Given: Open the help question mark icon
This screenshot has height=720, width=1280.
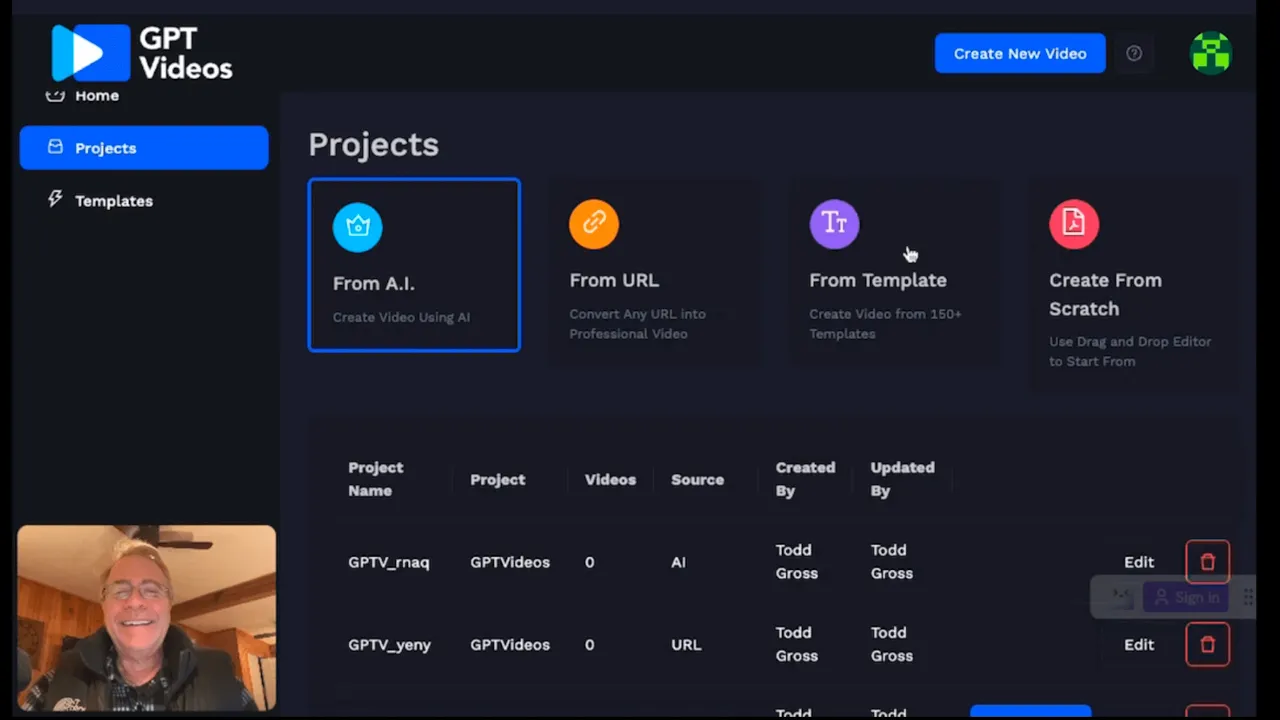Looking at the screenshot, I should click(1134, 53).
